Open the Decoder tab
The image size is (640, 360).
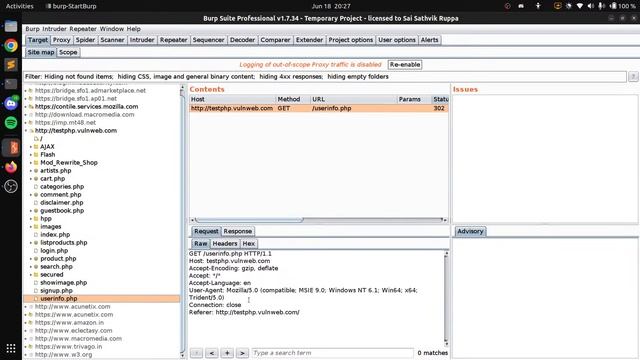(x=242, y=40)
